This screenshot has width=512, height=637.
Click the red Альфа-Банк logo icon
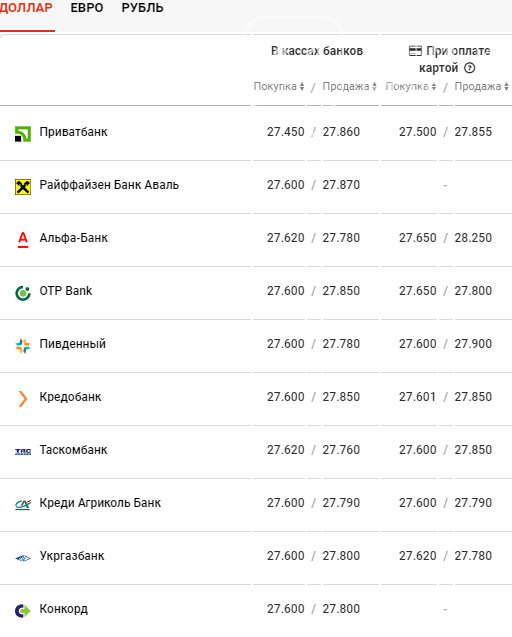tap(23, 240)
